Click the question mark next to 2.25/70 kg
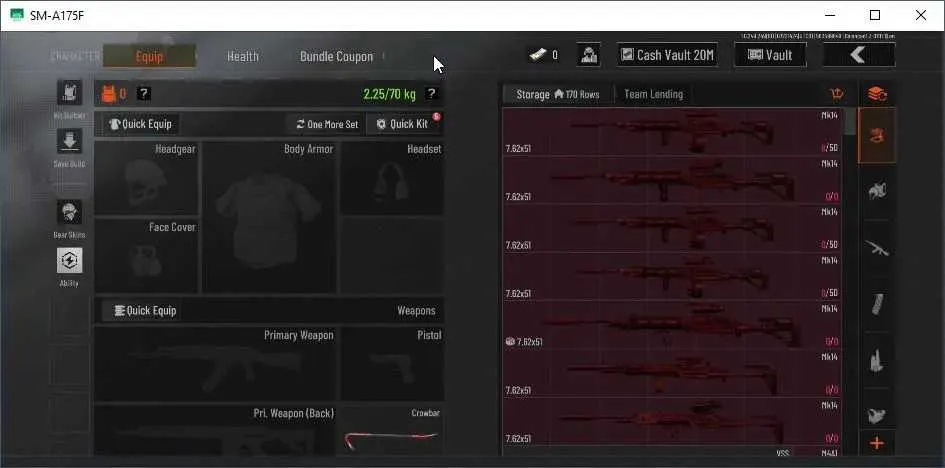Screen dimensions: 945x468 click(x=431, y=93)
